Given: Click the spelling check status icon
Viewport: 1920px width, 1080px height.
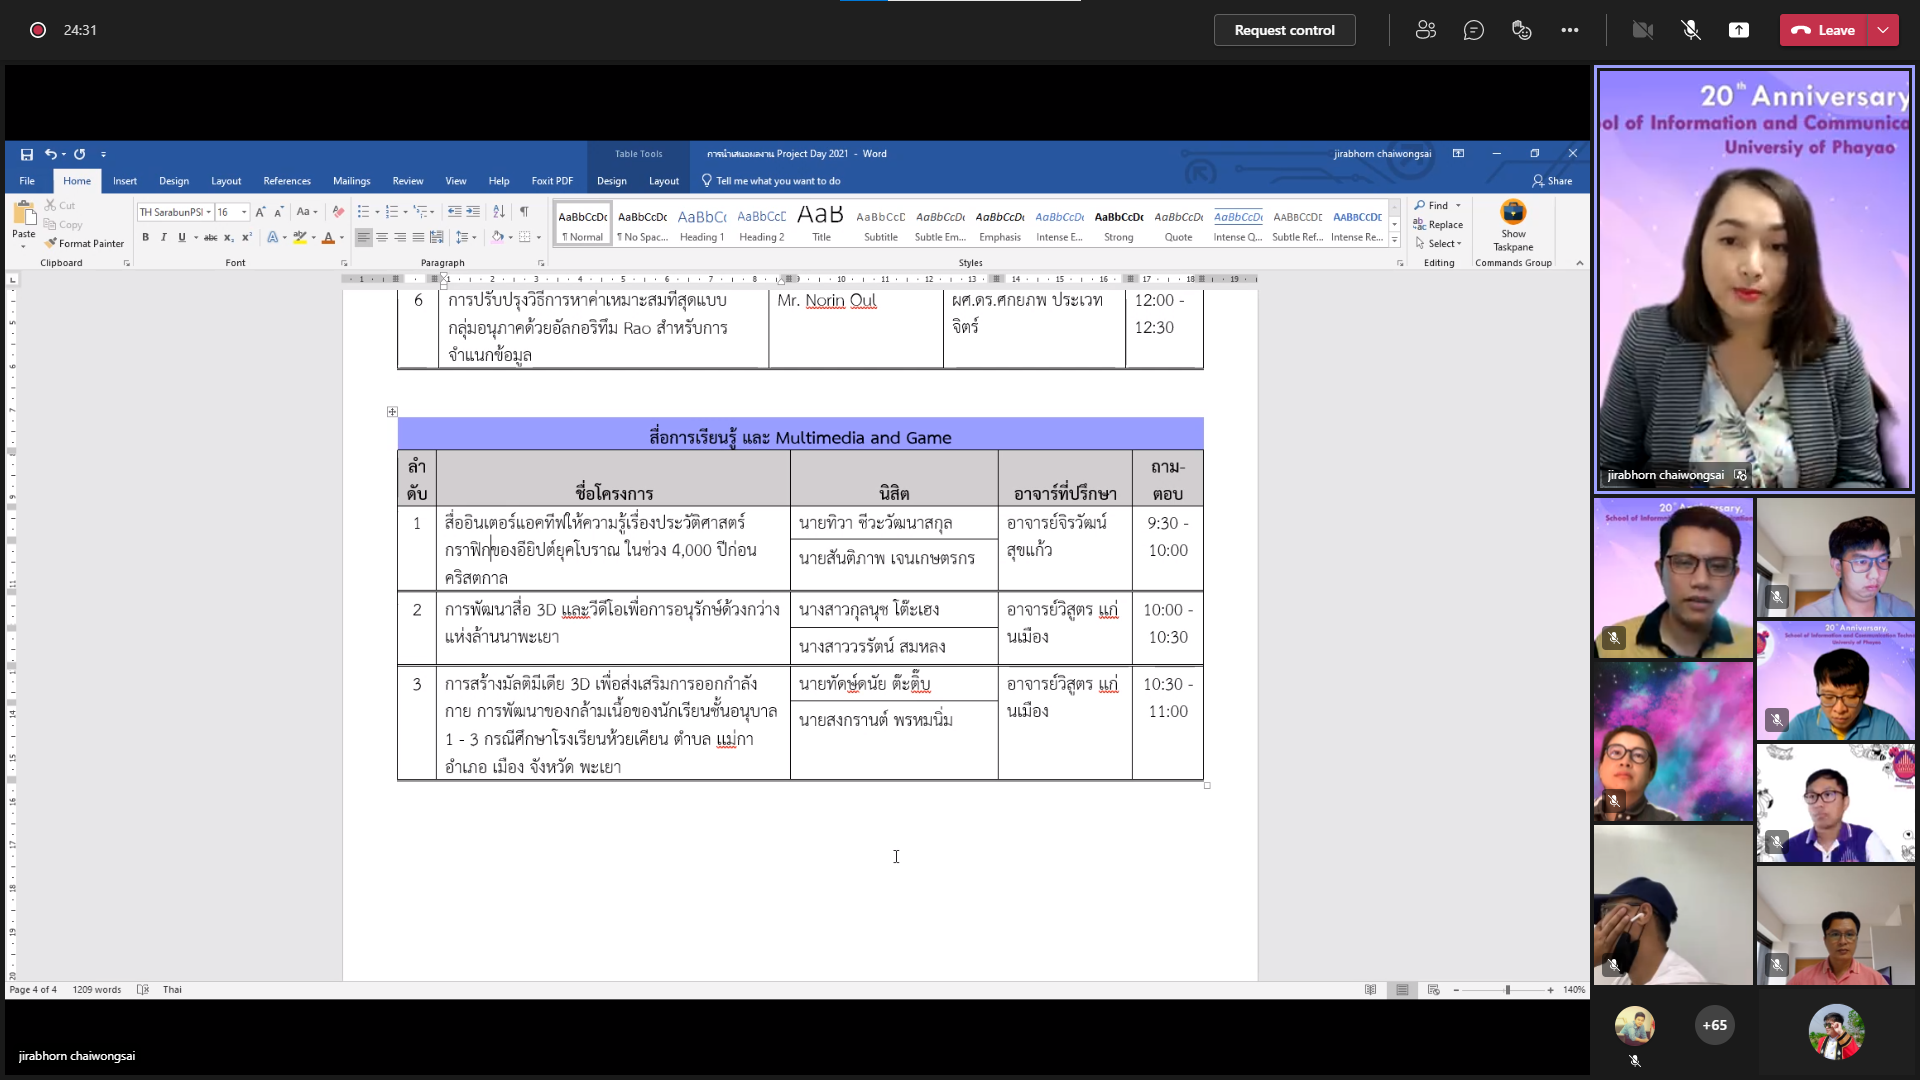Looking at the screenshot, I should click(x=143, y=990).
